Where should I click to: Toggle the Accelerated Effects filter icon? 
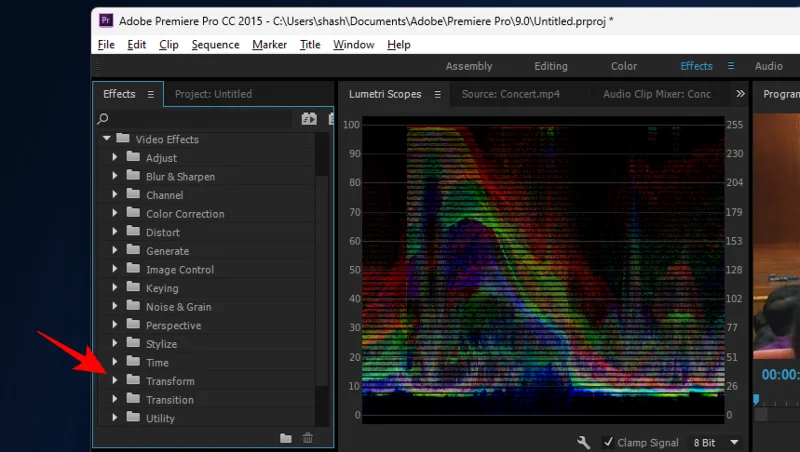pyautogui.click(x=309, y=119)
